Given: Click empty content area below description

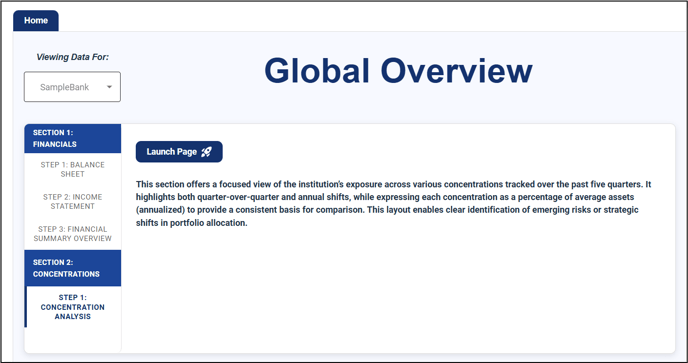Looking at the screenshot, I should pyautogui.click(x=398, y=290).
